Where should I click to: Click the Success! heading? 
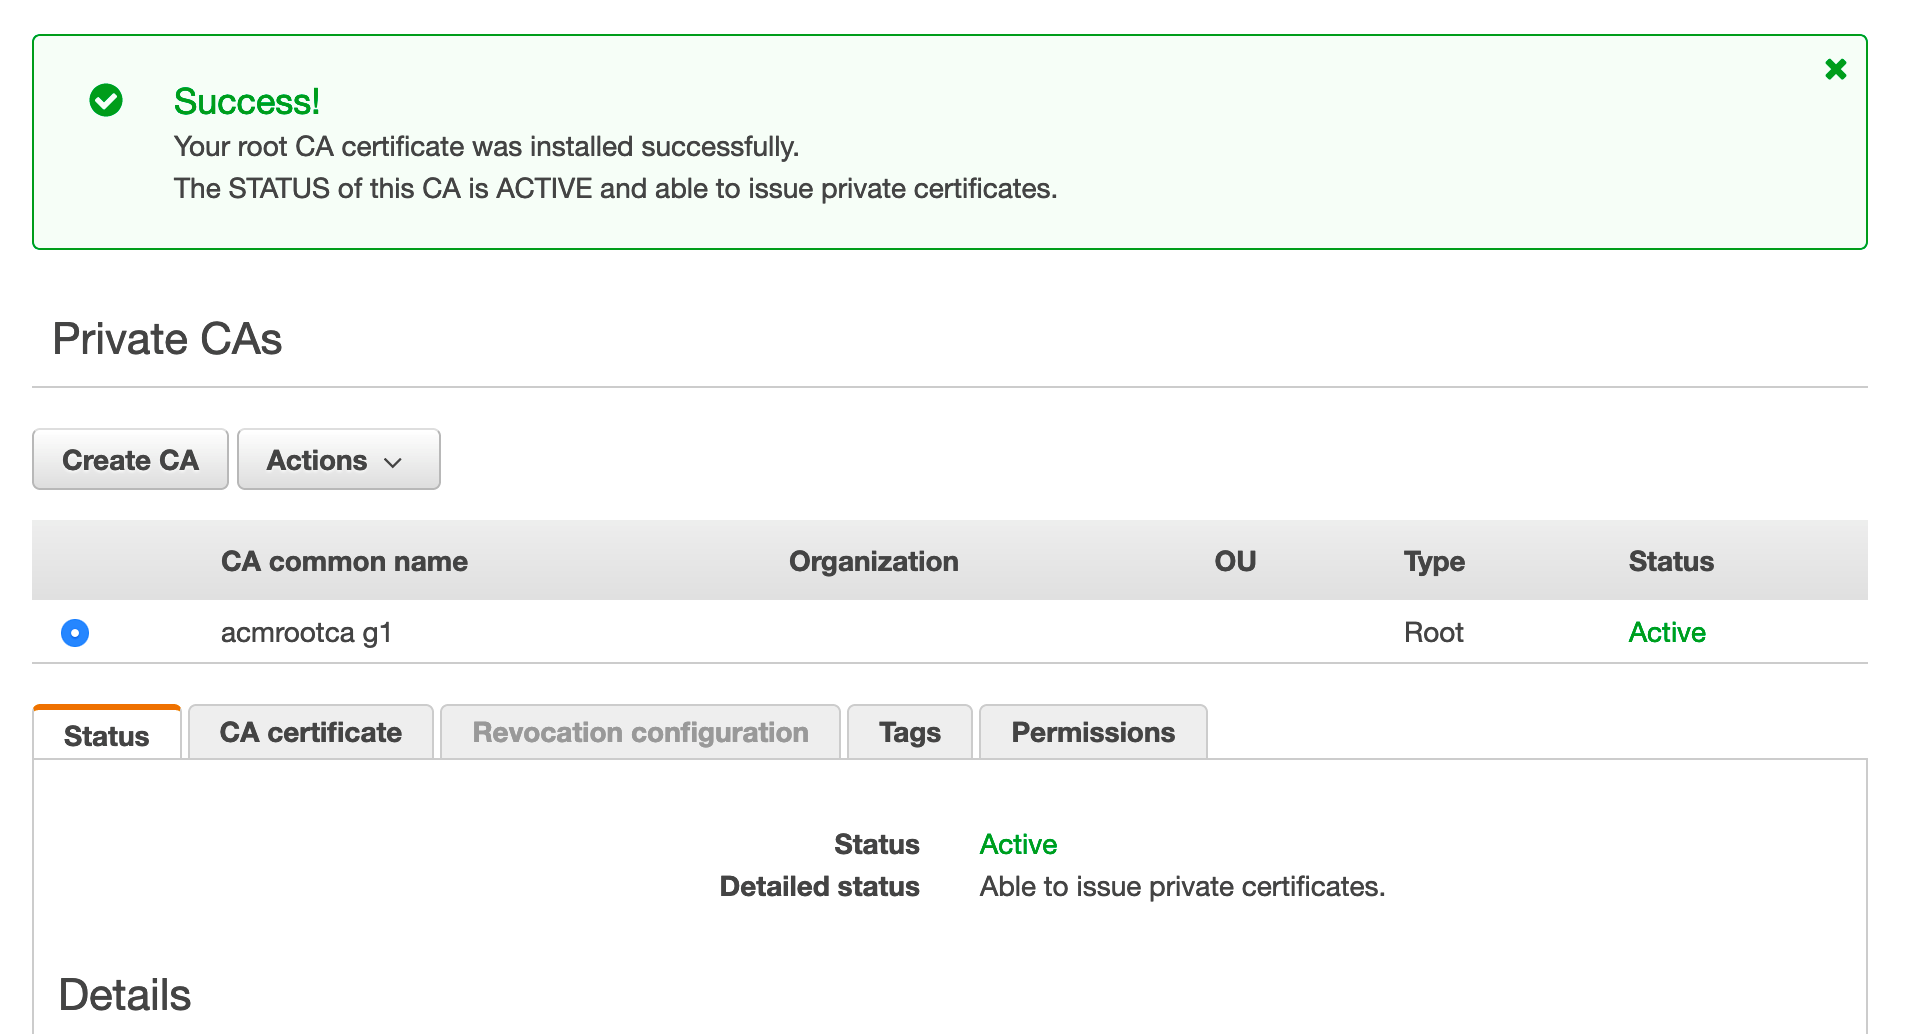coord(247,101)
